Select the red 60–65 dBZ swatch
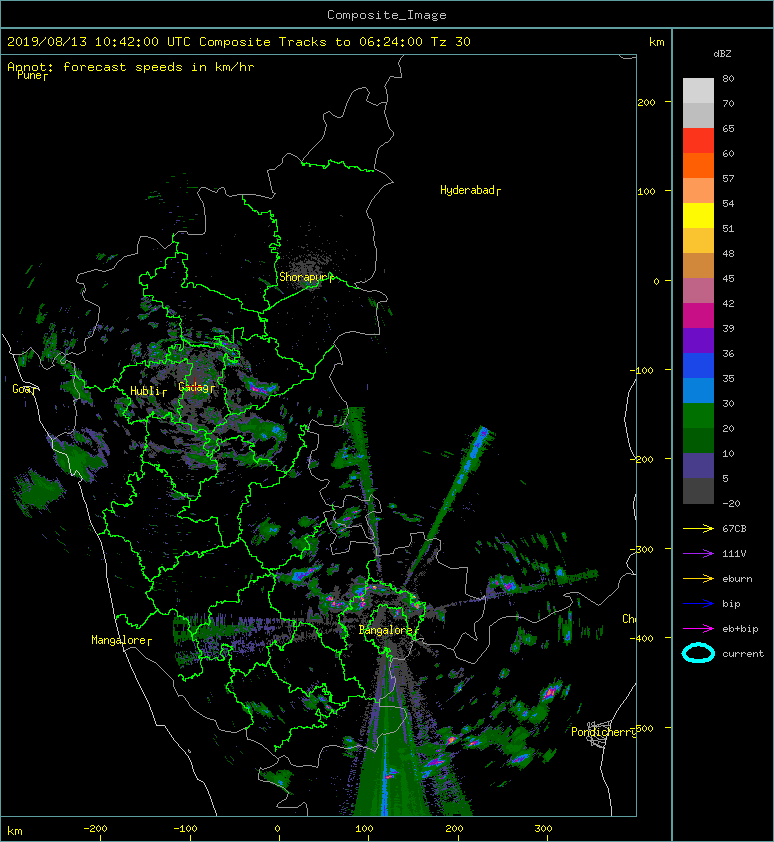The image size is (774, 842). pyautogui.click(x=698, y=141)
